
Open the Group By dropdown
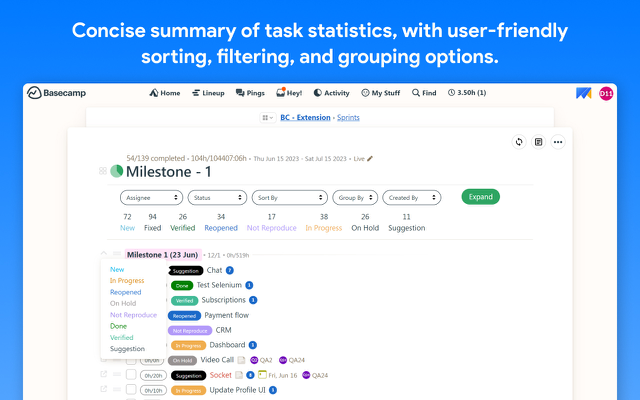354,197
